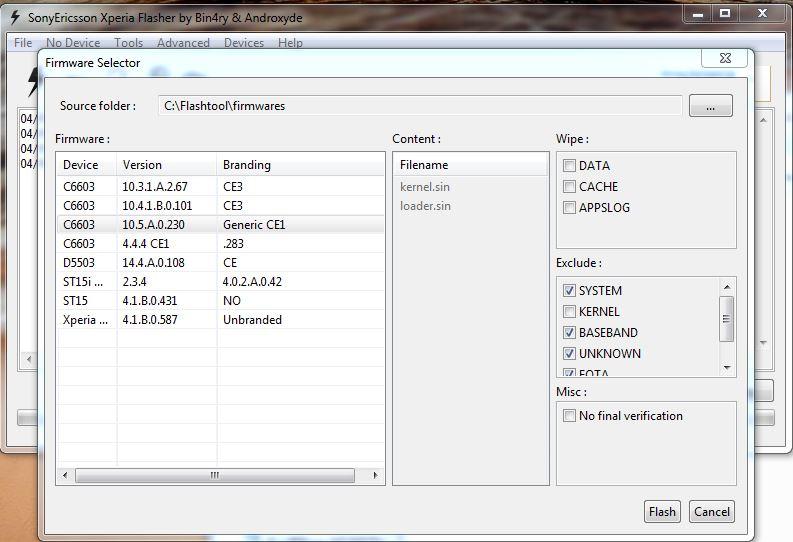Enable No final verification option

pyautogui.click(x=569, y=416)
